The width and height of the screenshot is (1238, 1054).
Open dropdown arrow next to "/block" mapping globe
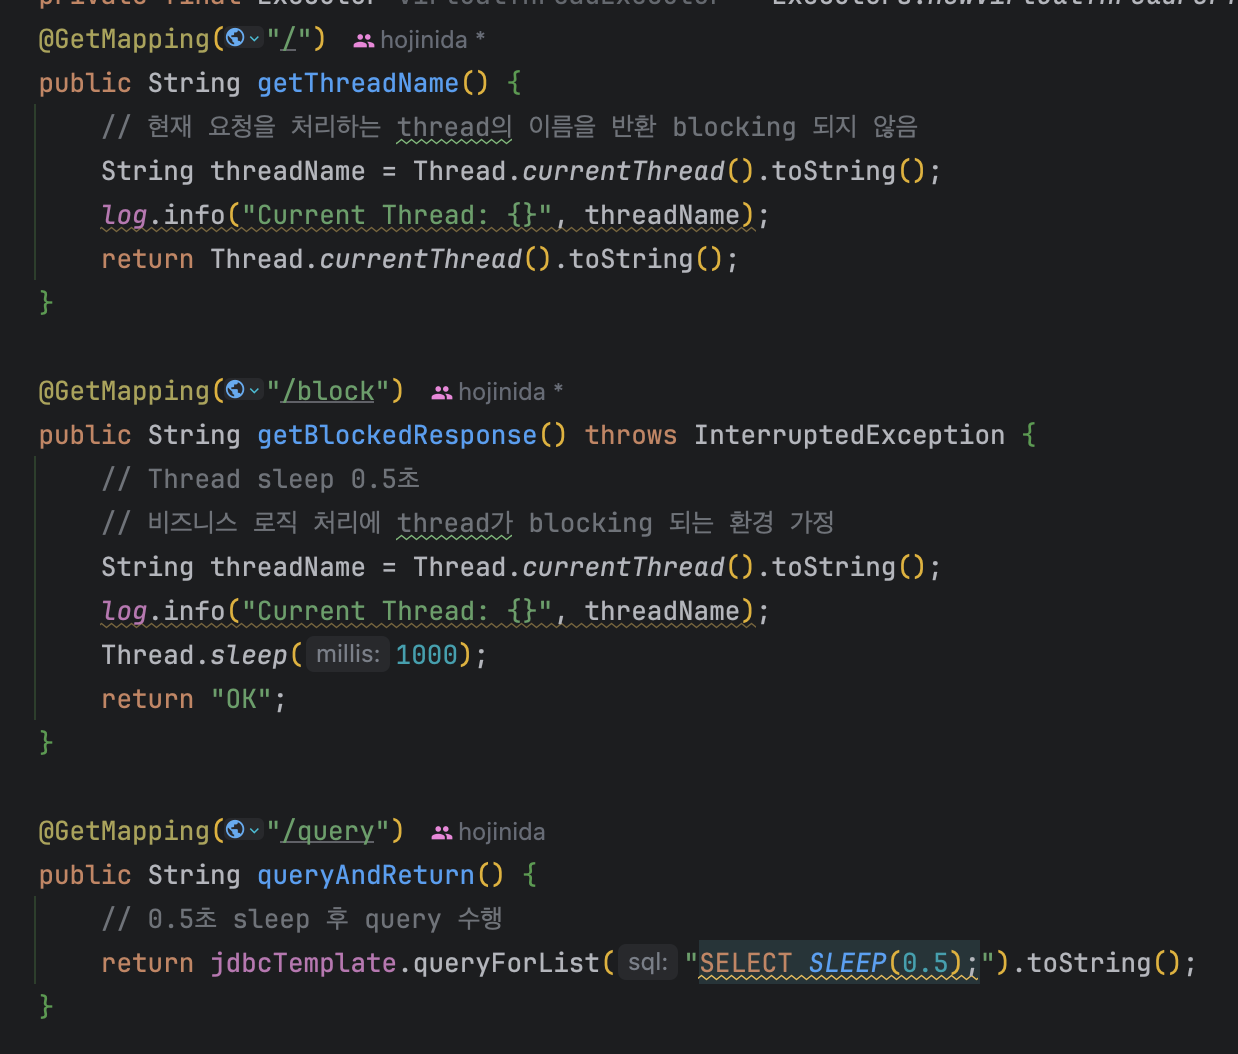254,391
